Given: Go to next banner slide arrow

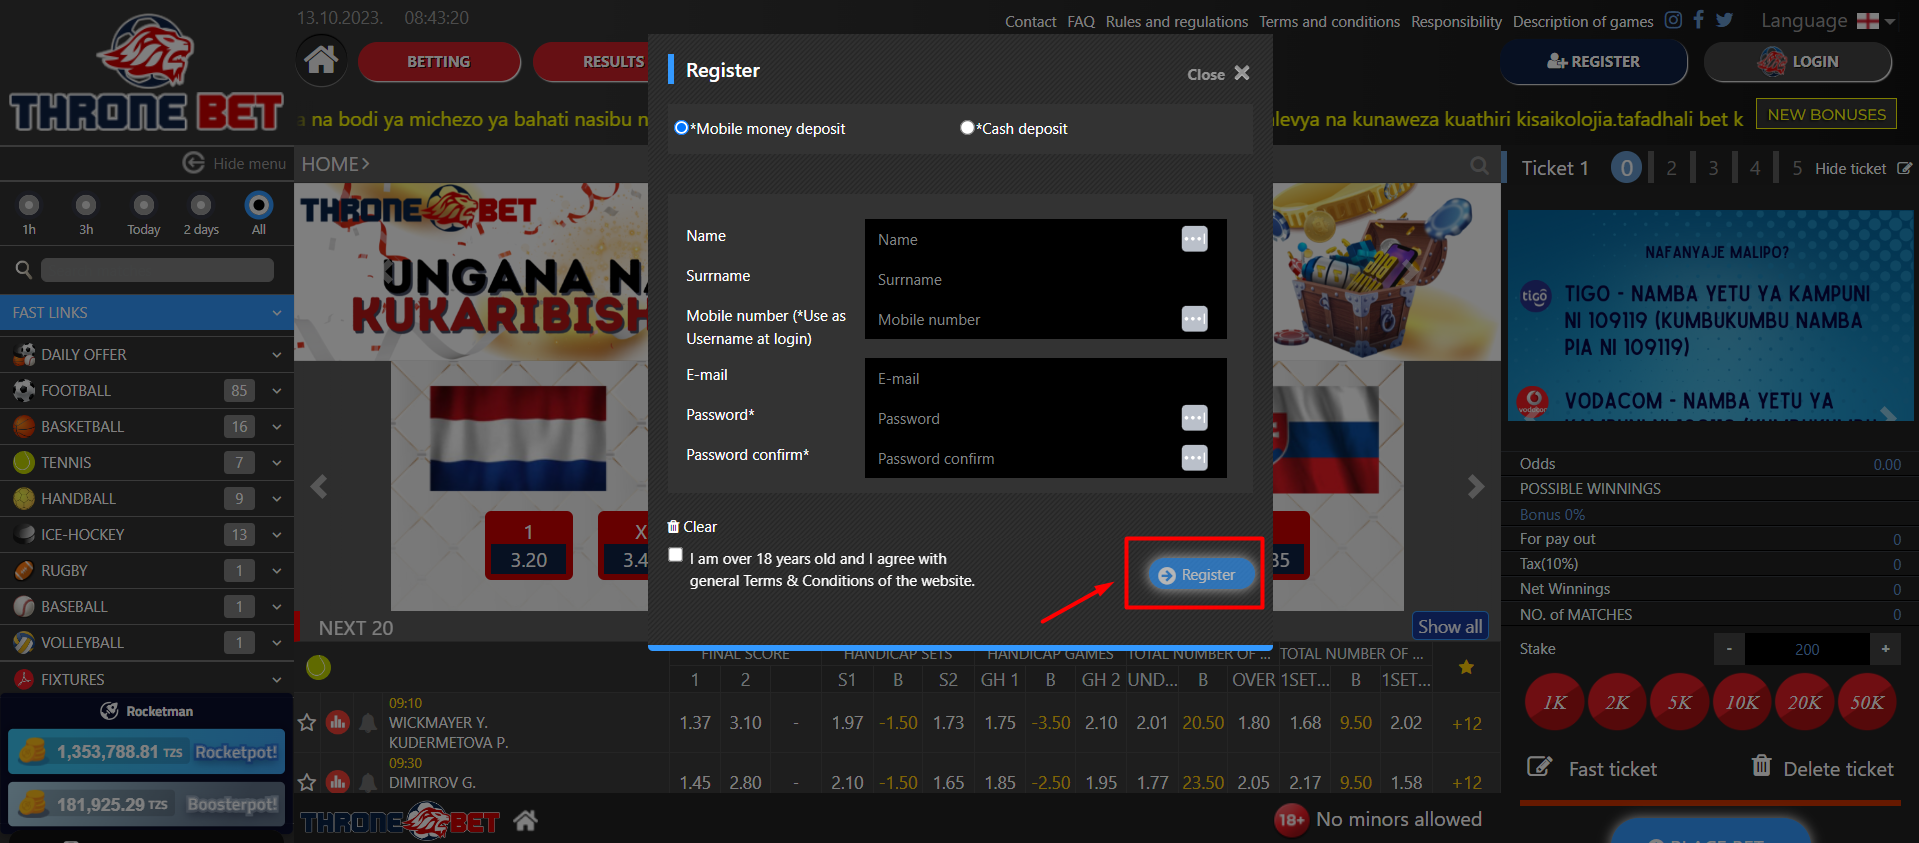Looking at the screenshot, I should tap(1476, 487).
